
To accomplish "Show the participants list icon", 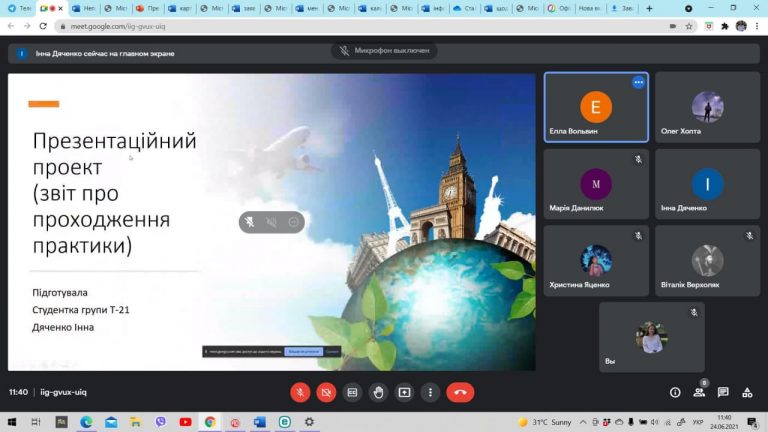I will tap(699, 392).
